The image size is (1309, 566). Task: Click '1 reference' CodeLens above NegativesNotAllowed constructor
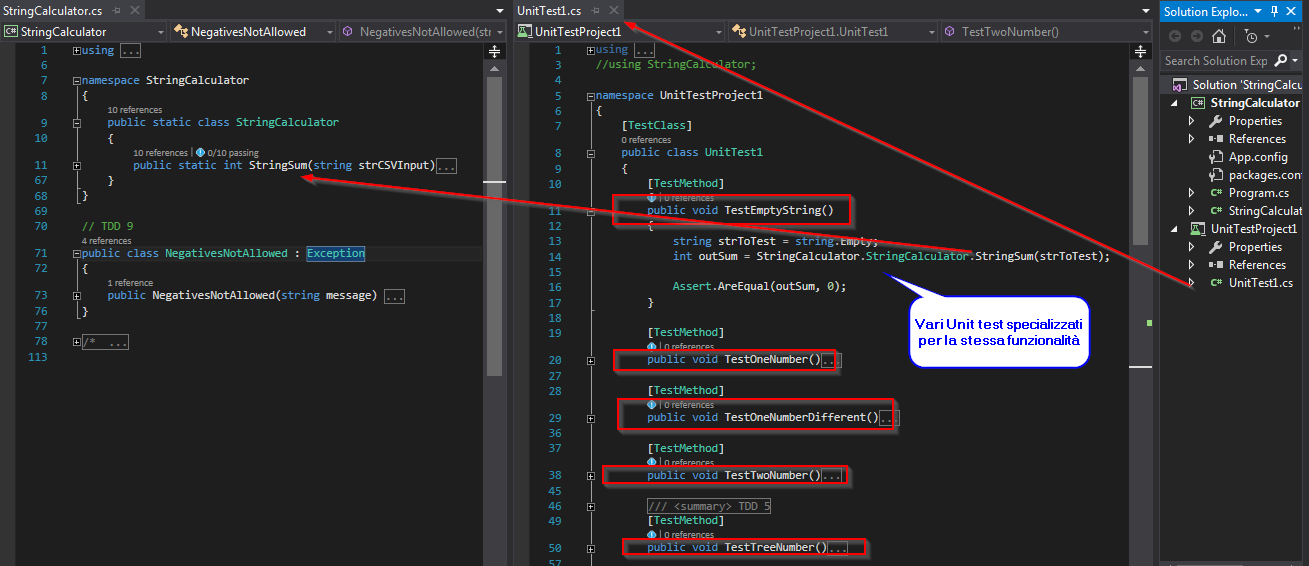pyautogui.click(x=130, y=283)
